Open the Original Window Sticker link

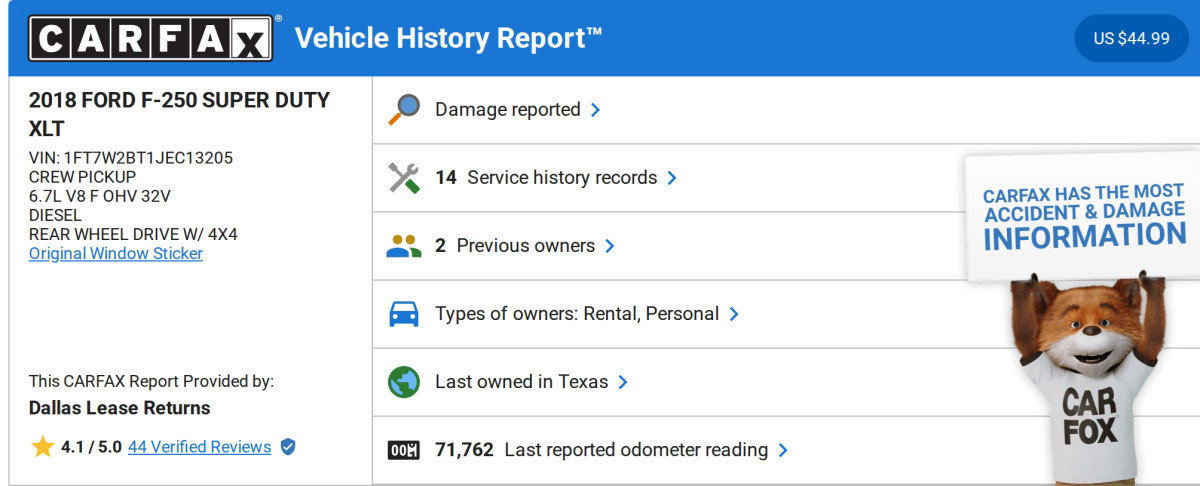click(116, 254)
